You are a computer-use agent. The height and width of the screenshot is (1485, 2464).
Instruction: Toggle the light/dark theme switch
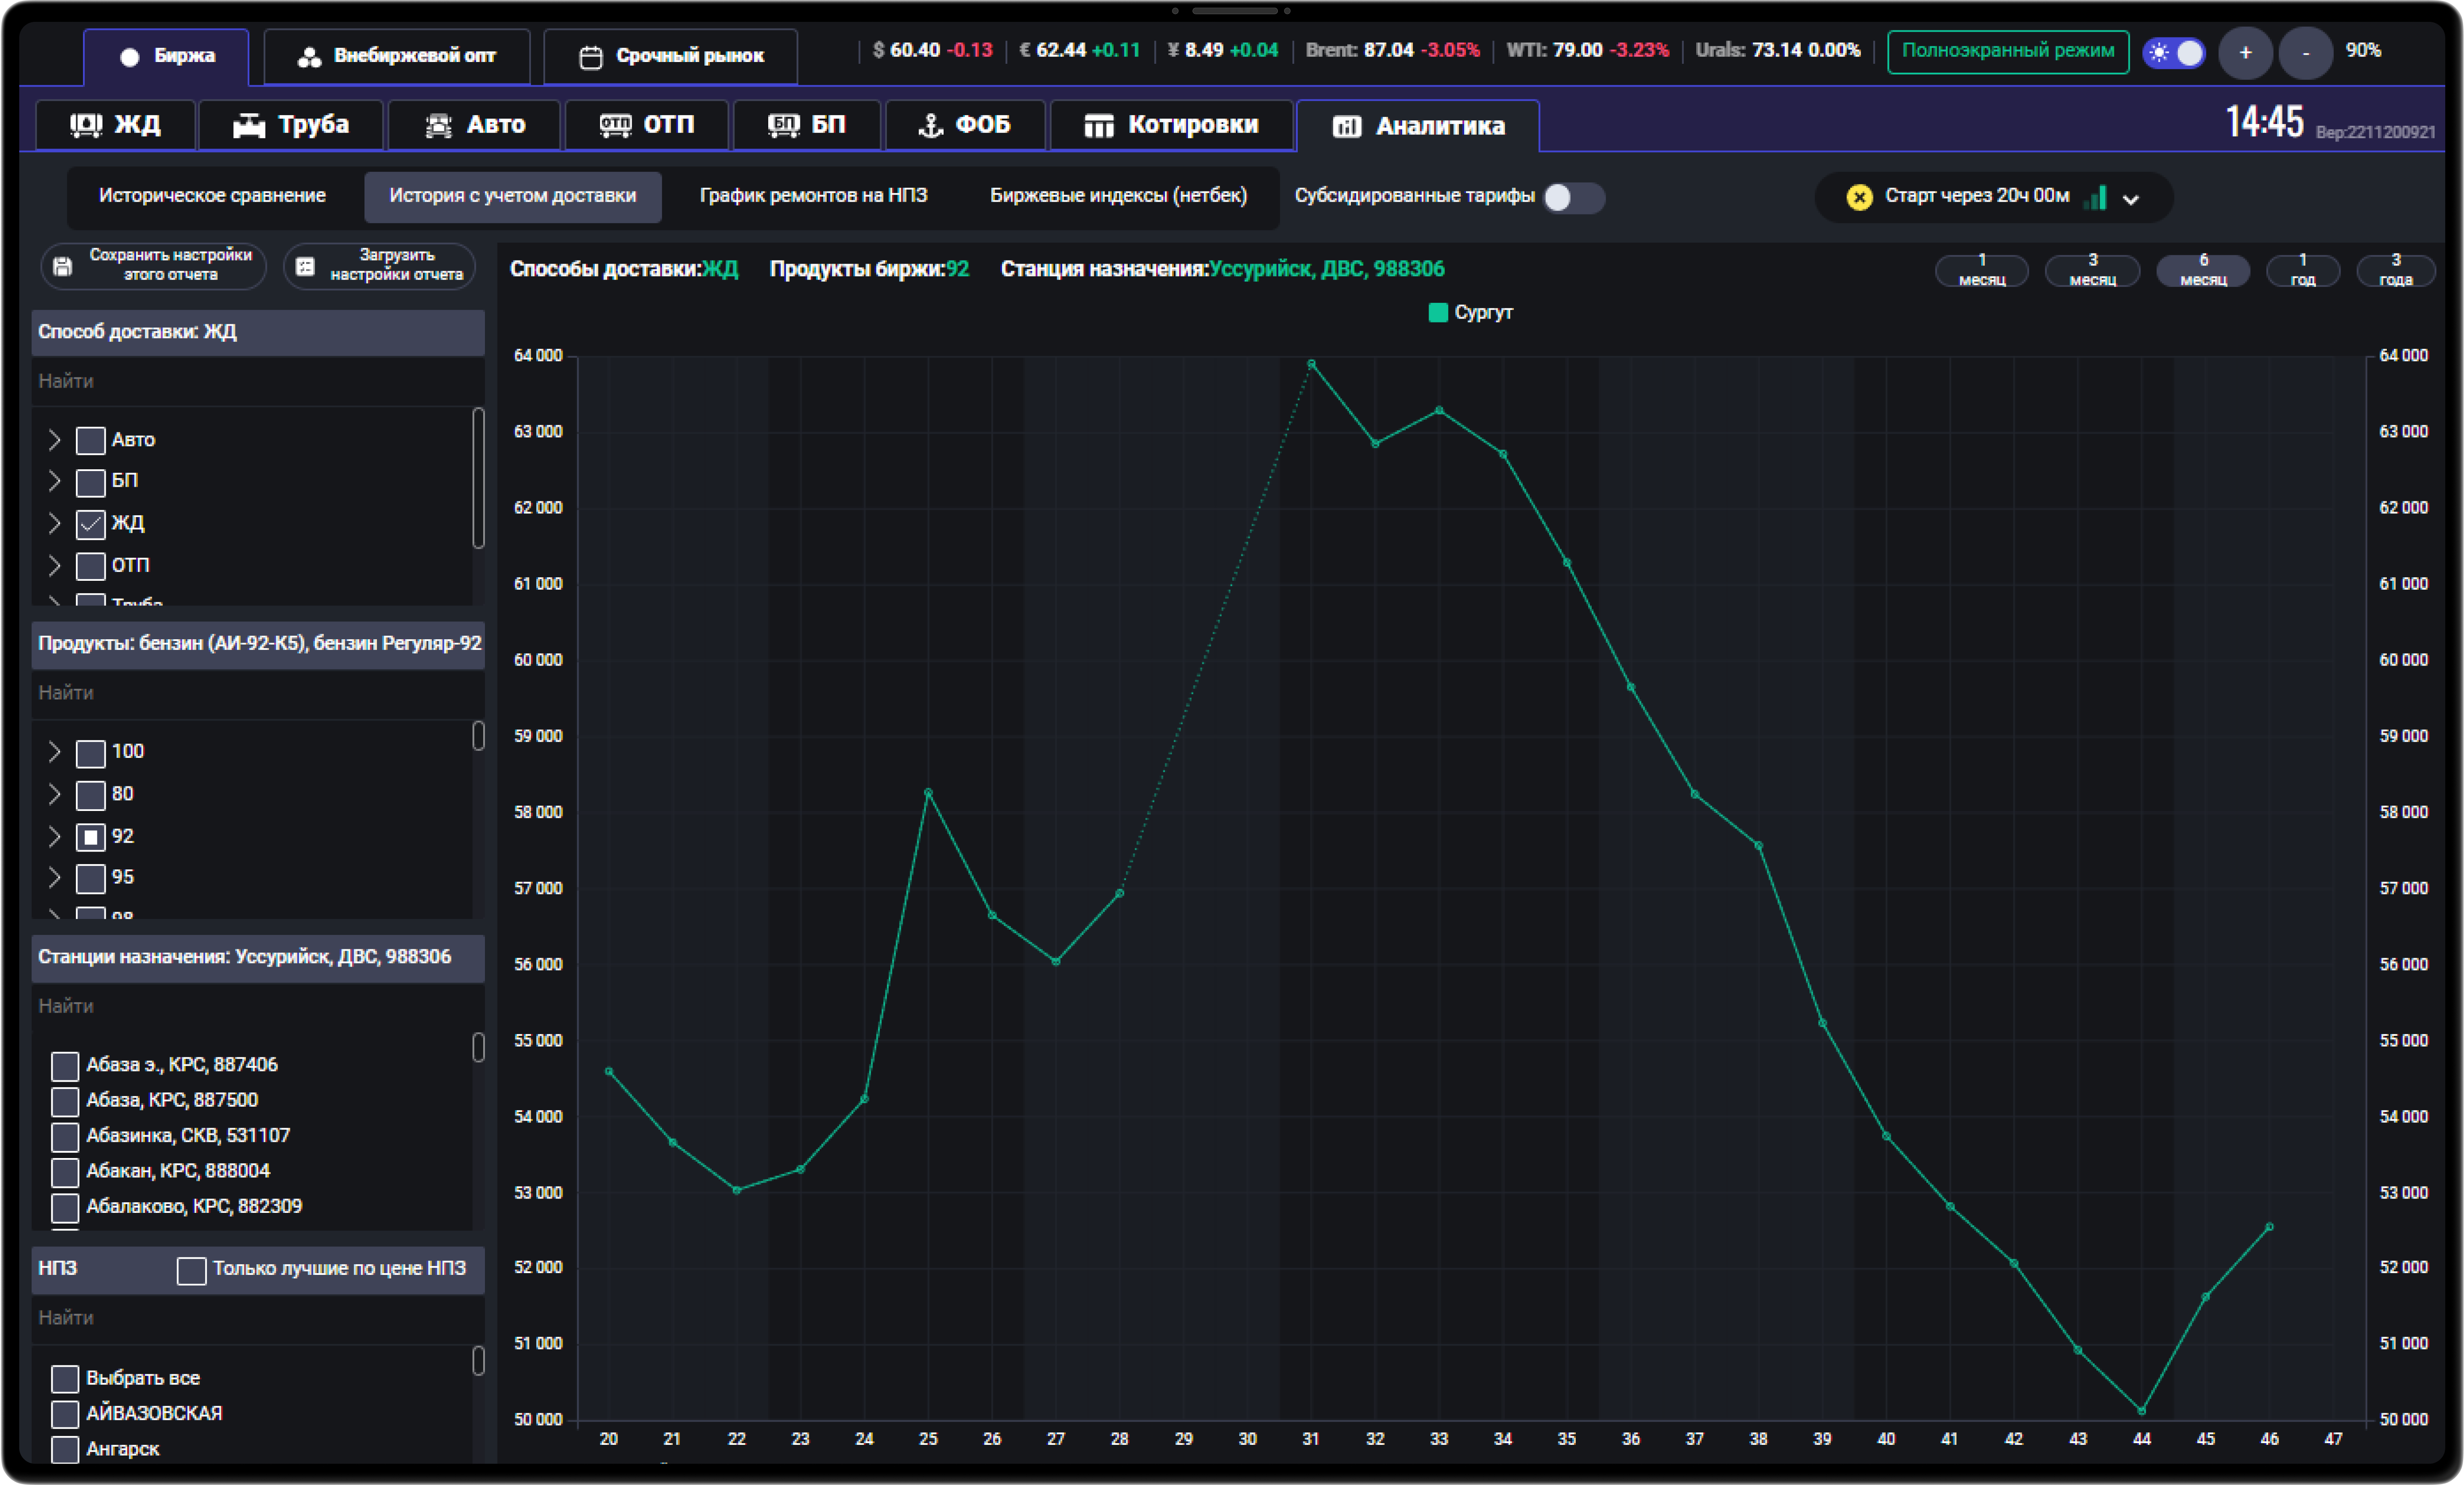(2174, 53)
